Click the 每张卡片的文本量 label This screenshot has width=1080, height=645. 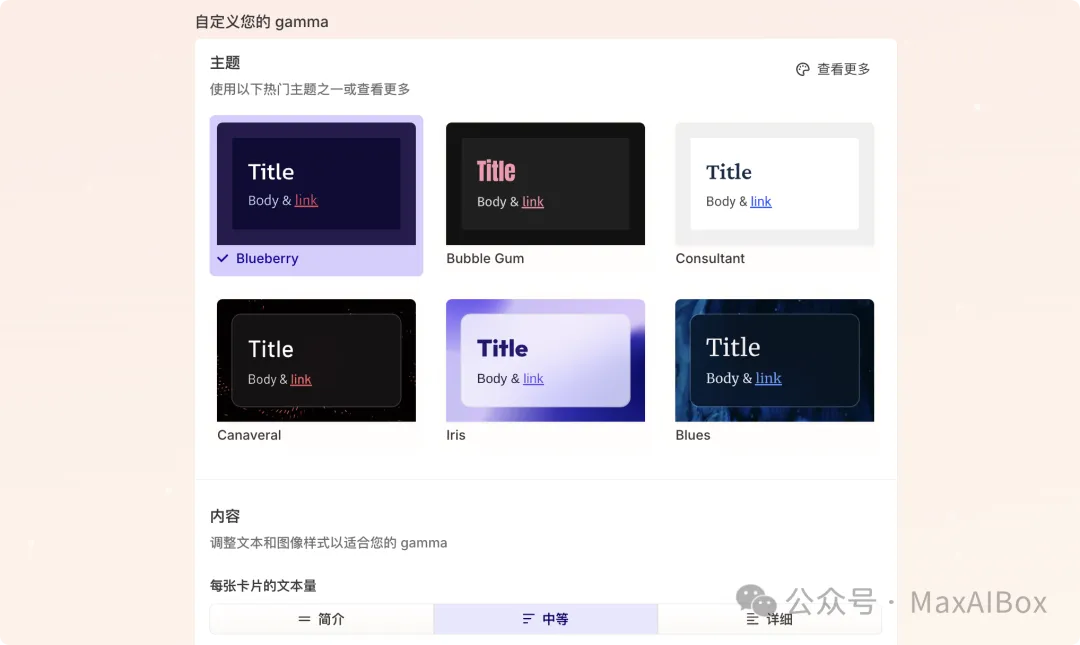tap(263, 586)
